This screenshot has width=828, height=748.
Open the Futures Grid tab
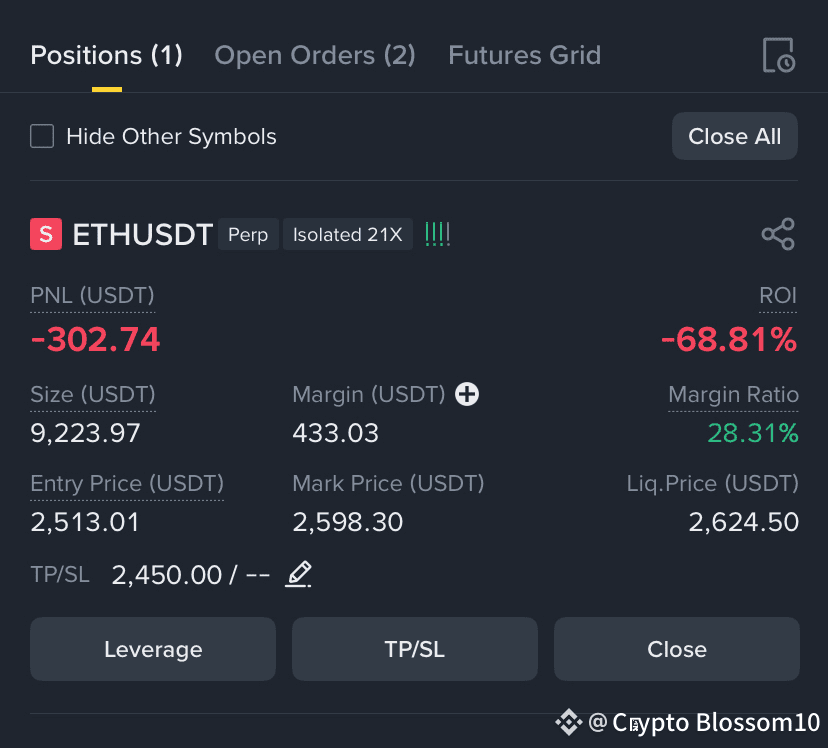(524, 55)
